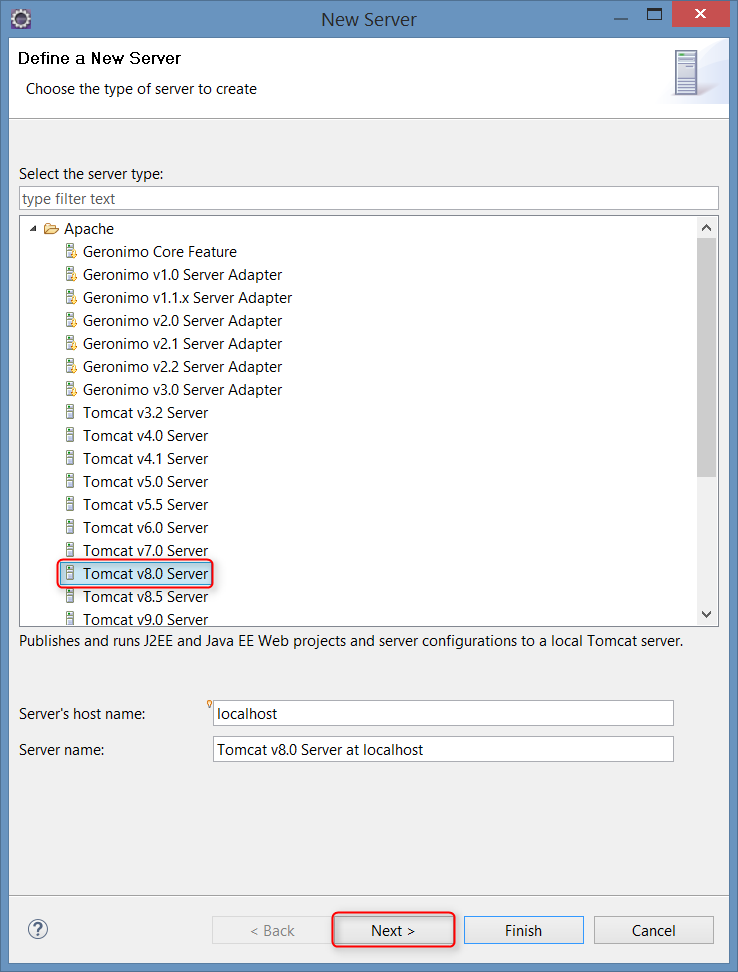Select Geronimo v3.0 Server Adapter
Image resolution: width=738 pixels, height=972 pixels.
182,389
